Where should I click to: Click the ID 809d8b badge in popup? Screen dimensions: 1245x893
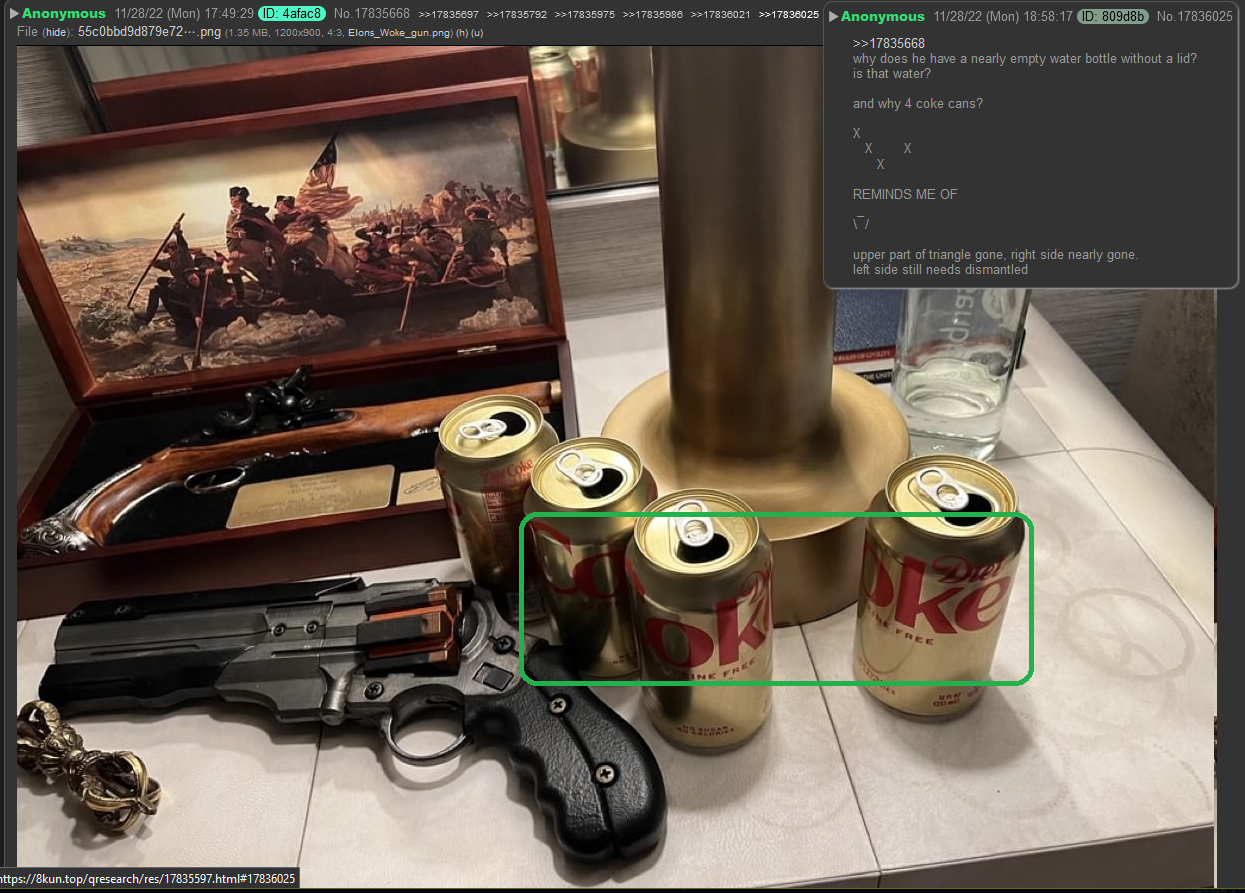(x=1113, y=17)
